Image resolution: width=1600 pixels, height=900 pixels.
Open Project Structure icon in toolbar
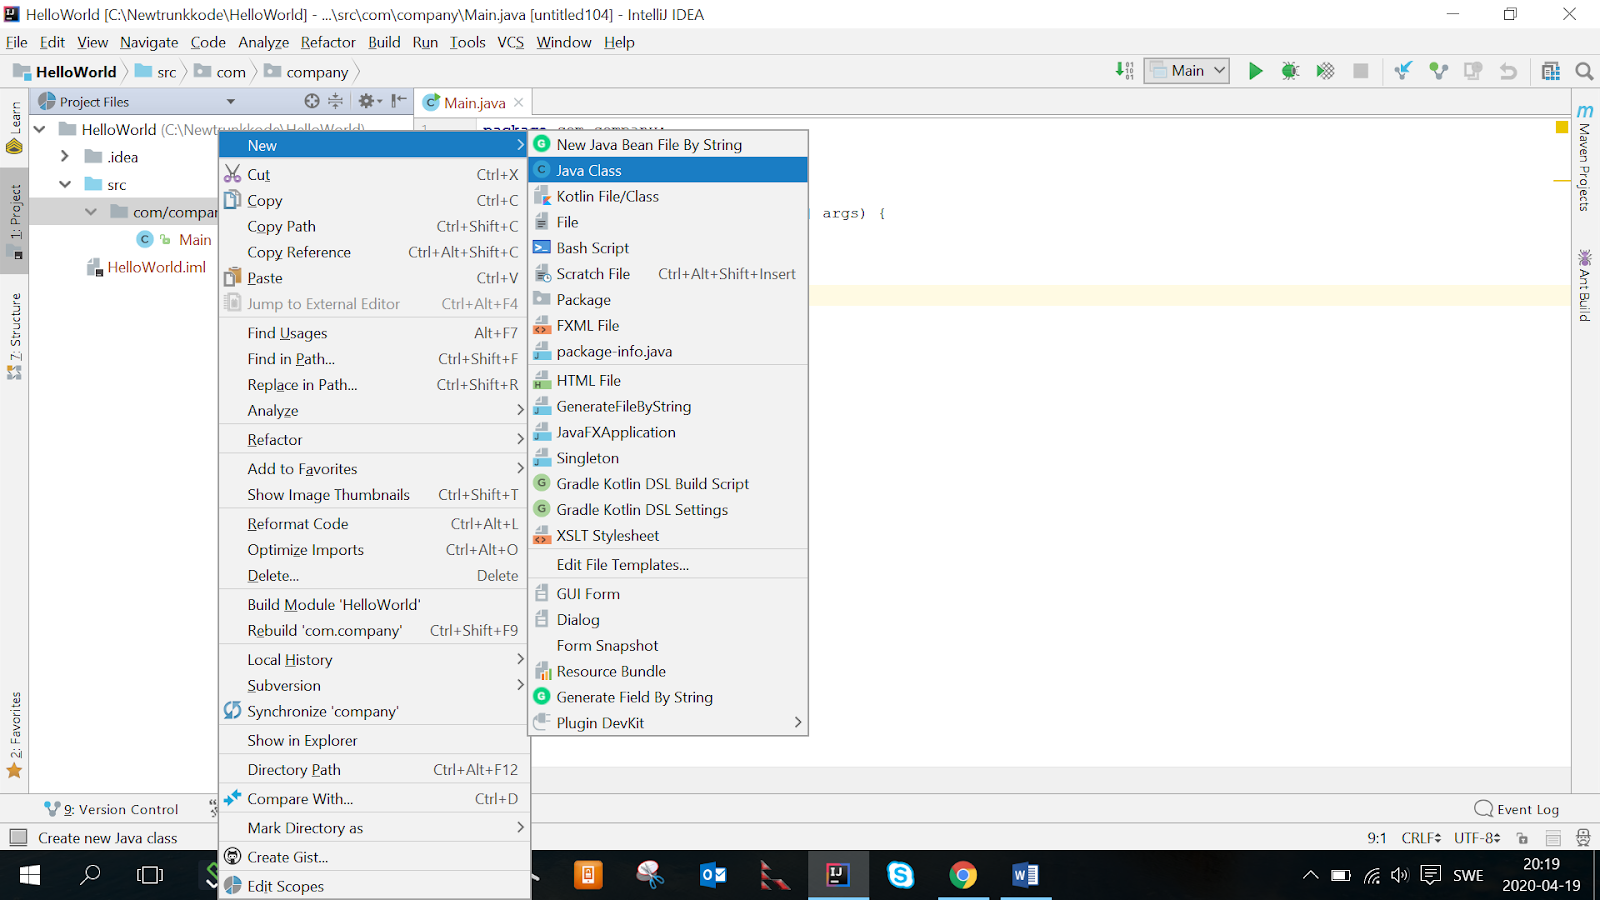[1550, 71]
